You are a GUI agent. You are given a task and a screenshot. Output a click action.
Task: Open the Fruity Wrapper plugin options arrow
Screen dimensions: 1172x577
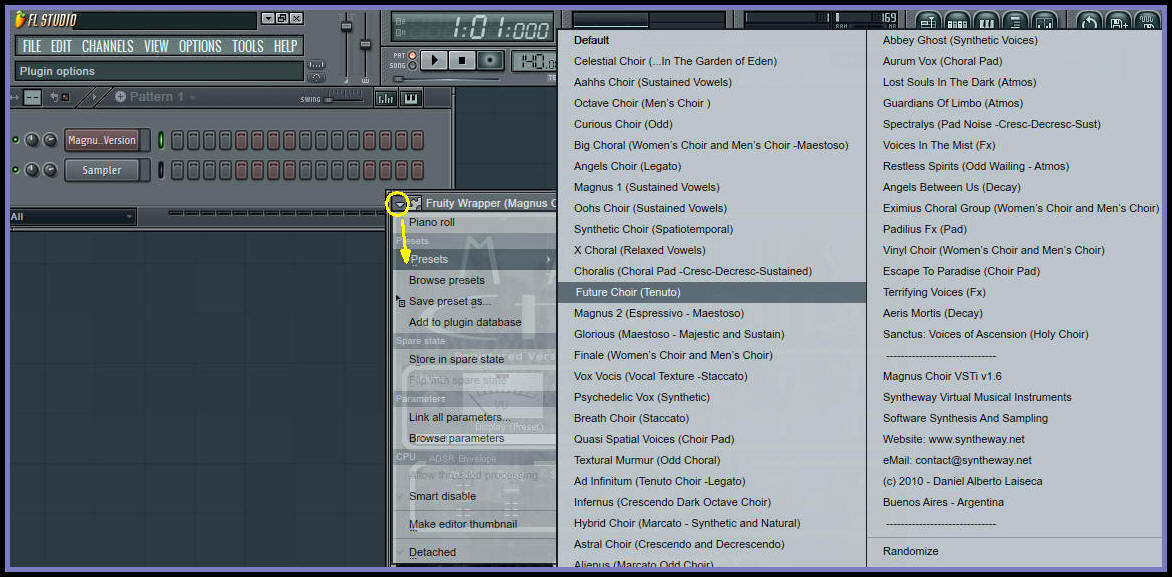click(400, 203)
